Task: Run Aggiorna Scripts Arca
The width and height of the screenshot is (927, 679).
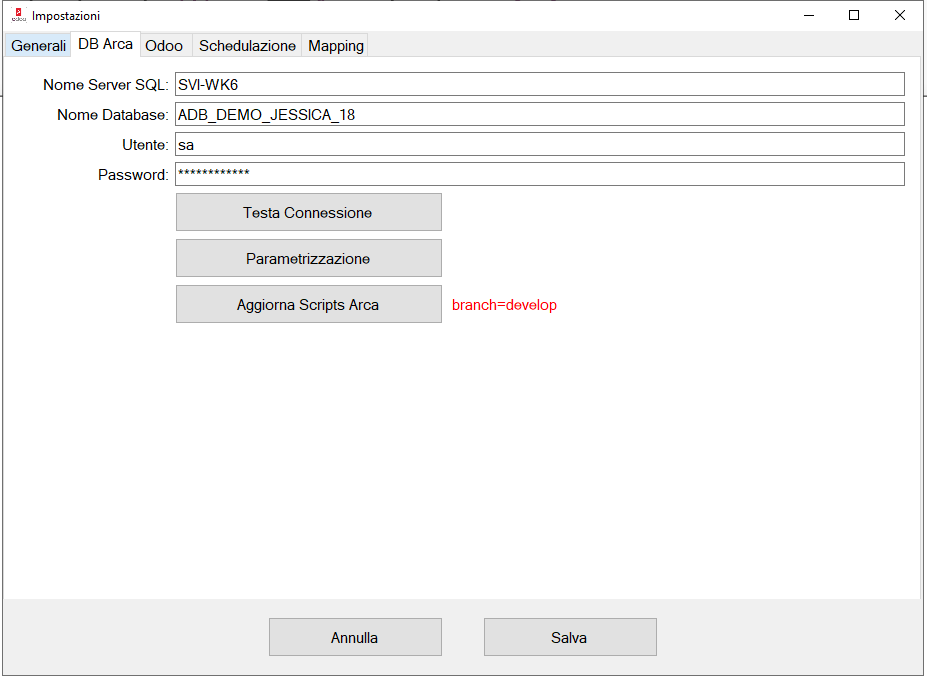Action: tap(308, 305)
